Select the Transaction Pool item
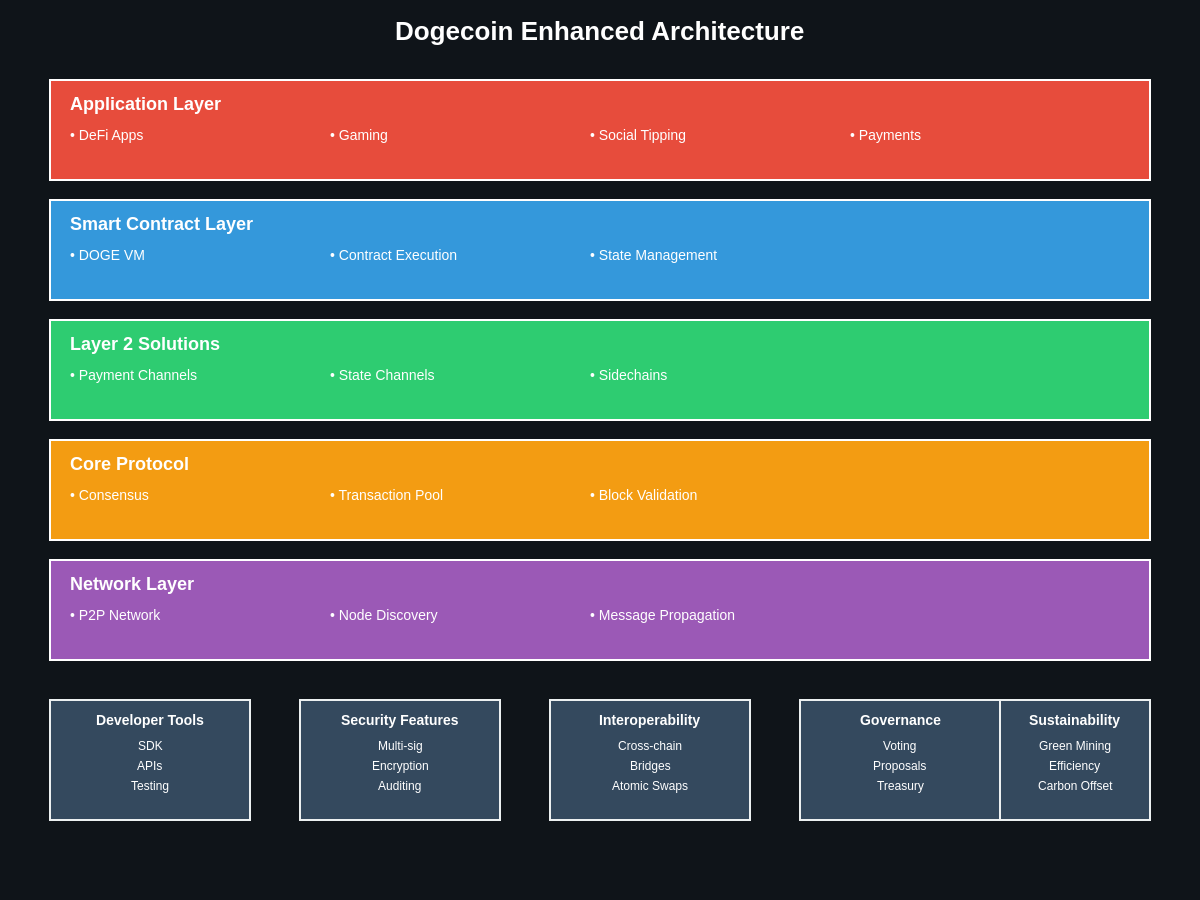This screenshot has height=900, width=1200. [386, 495]
